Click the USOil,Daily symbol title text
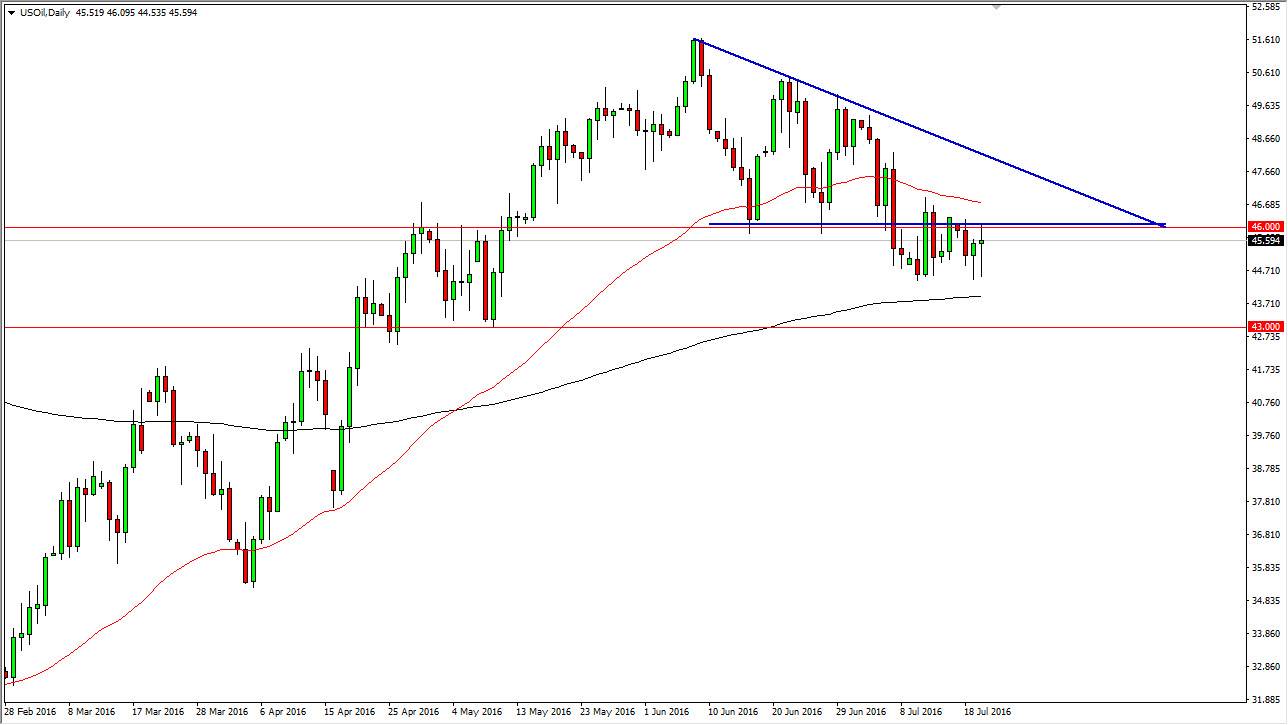Image resolution: width=1288 pixels, height=725 pixels. pyautogui.click(x=44, y=13)
